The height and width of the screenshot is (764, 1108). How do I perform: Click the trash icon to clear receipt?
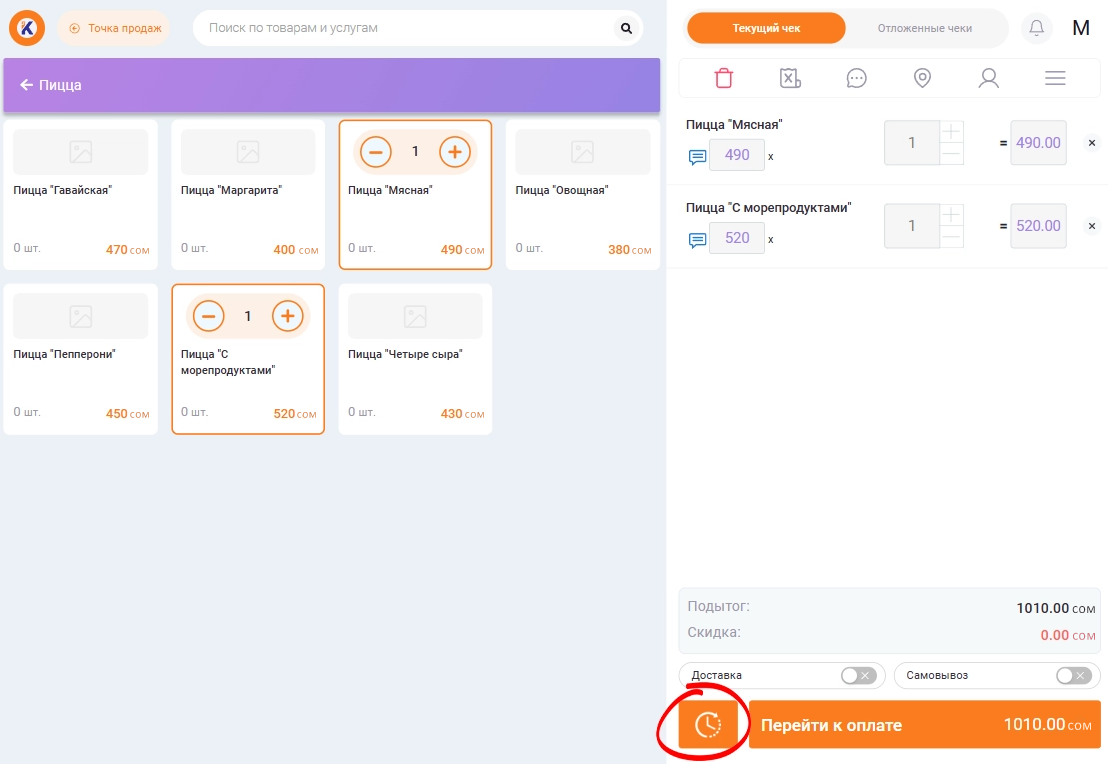[x=723, y=78]
